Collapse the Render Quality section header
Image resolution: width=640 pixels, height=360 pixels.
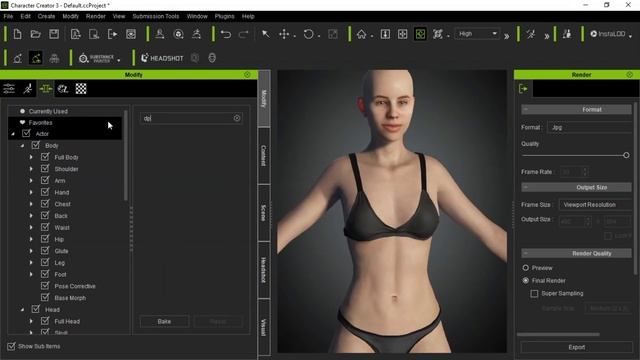point(576,253)
